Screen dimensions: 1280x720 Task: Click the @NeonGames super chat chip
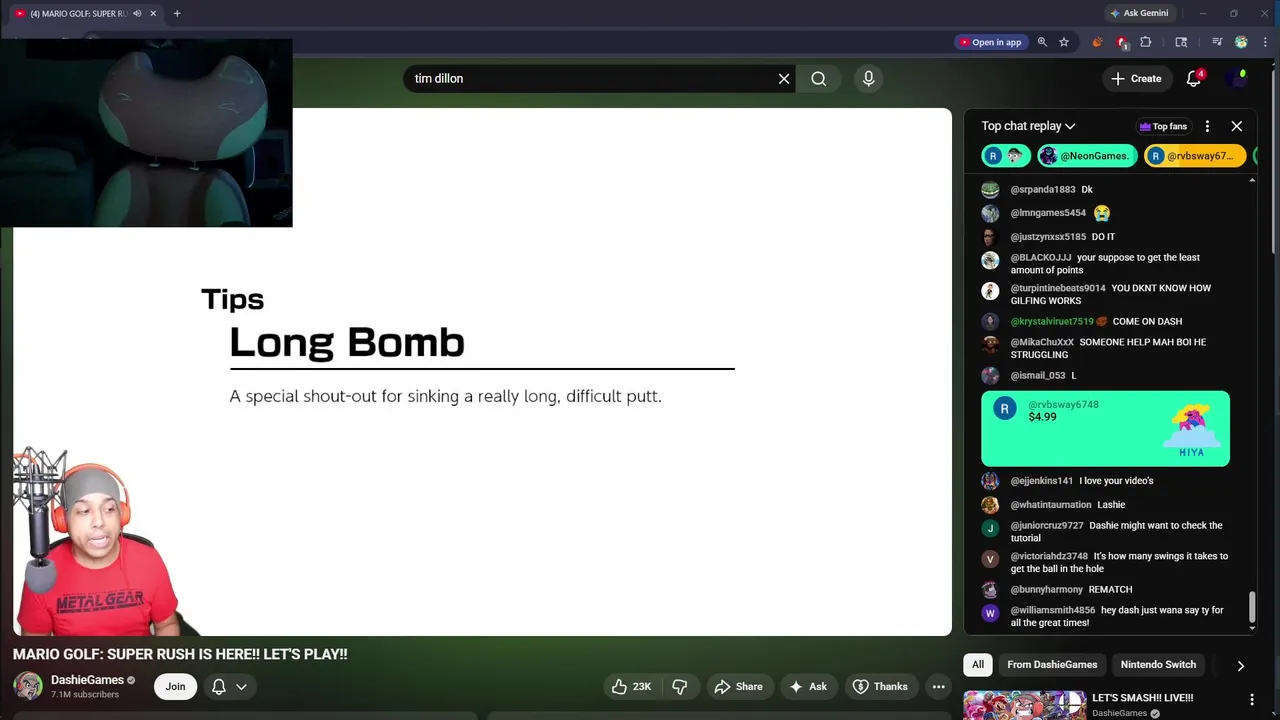(x=1085, y=156)
